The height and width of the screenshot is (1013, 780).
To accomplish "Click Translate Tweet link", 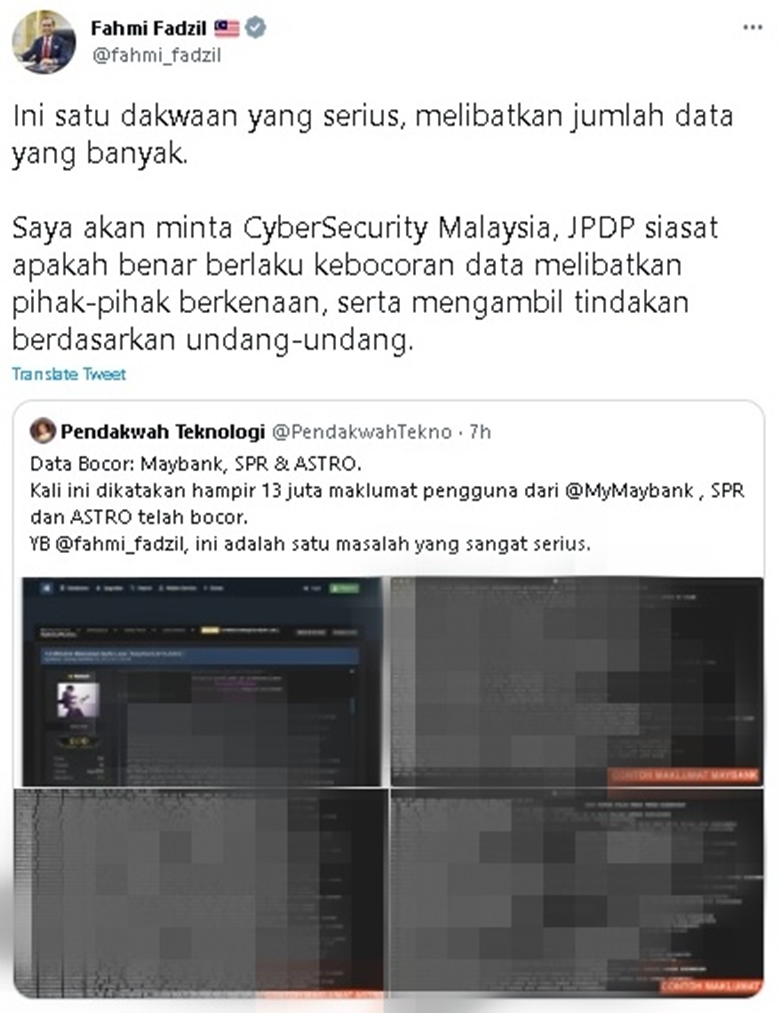I will tap(69, 374).
